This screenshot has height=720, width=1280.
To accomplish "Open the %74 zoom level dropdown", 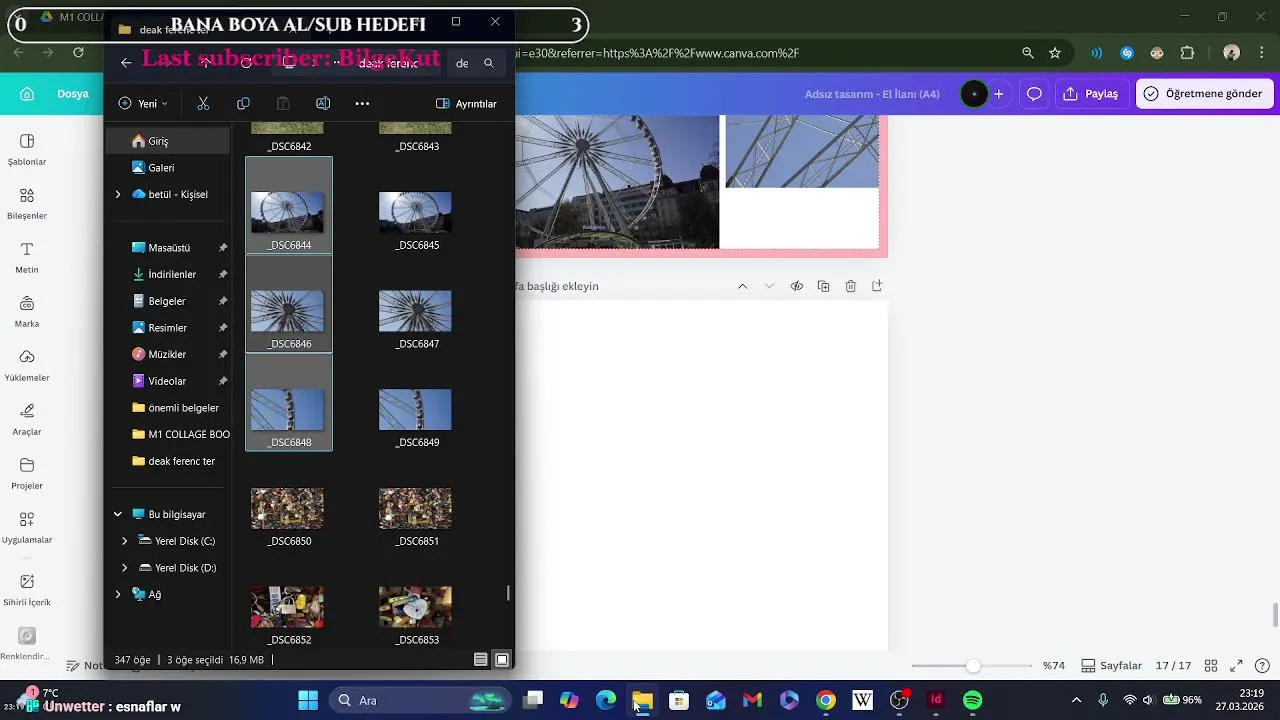I will pyautogui.click(x=1053, y=666).
